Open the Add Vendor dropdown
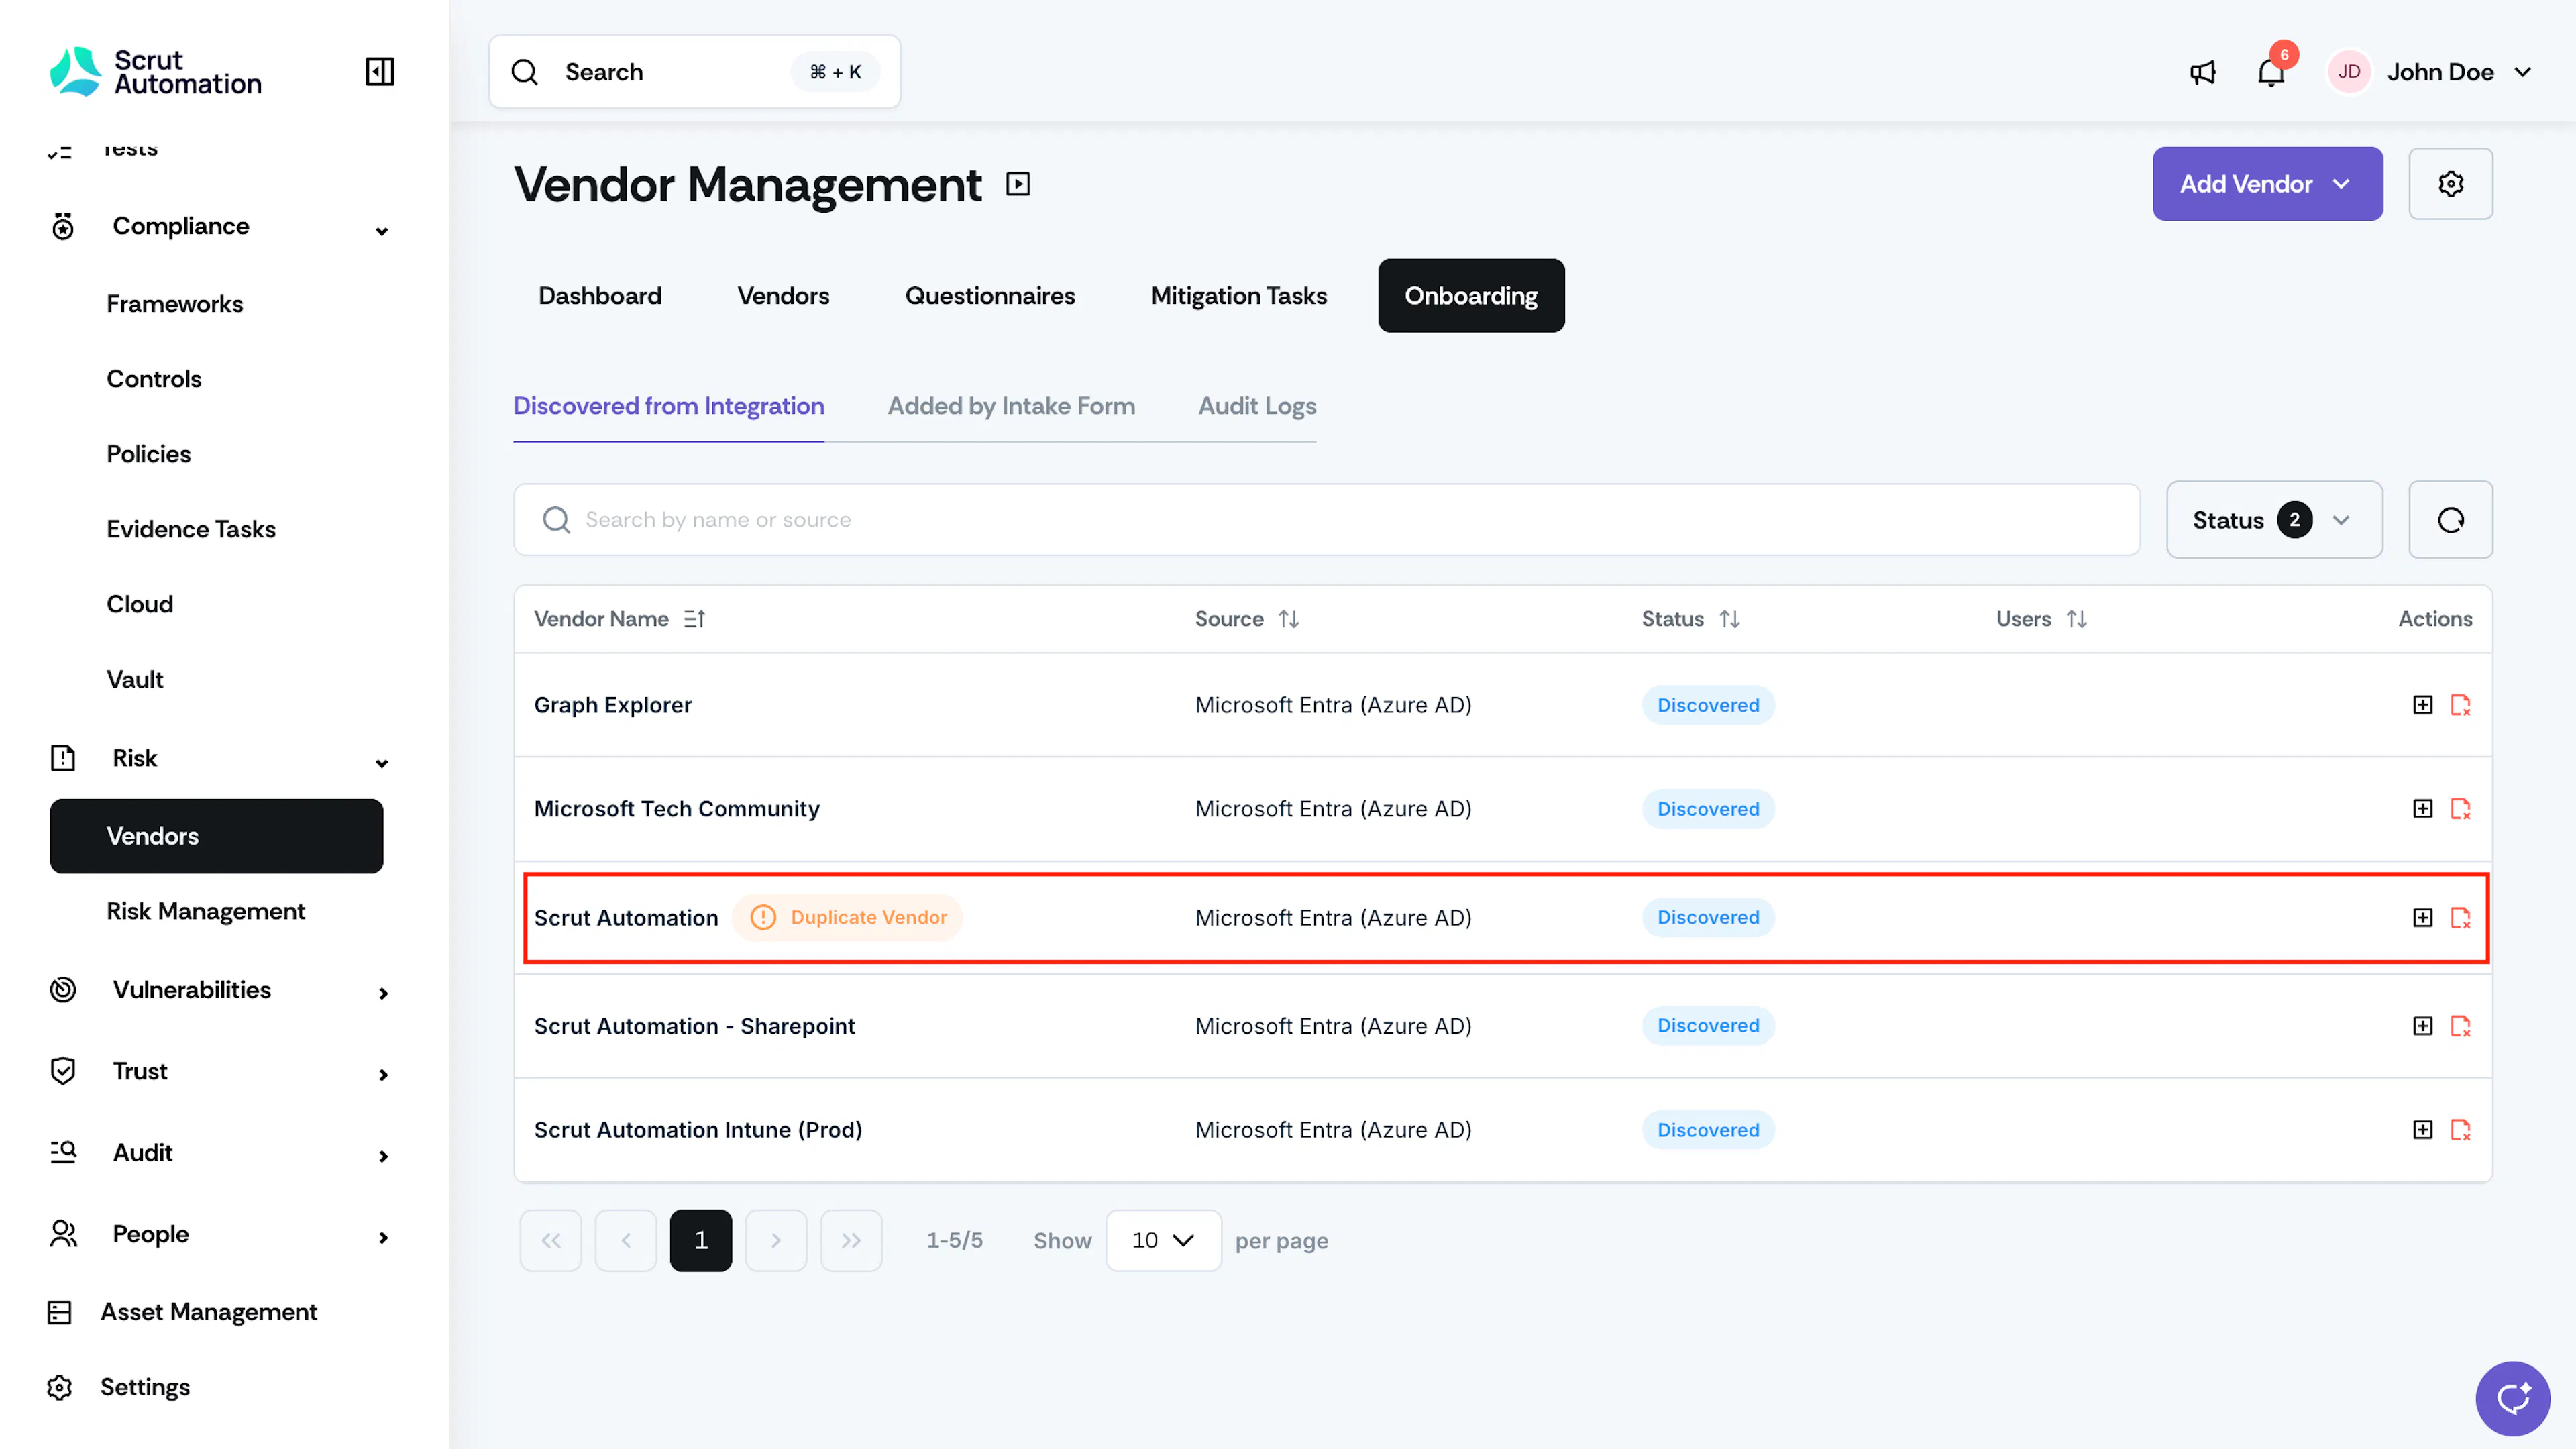Screen dimensions: 2576x1449 pyautogui.click(x=2267, y=184)
